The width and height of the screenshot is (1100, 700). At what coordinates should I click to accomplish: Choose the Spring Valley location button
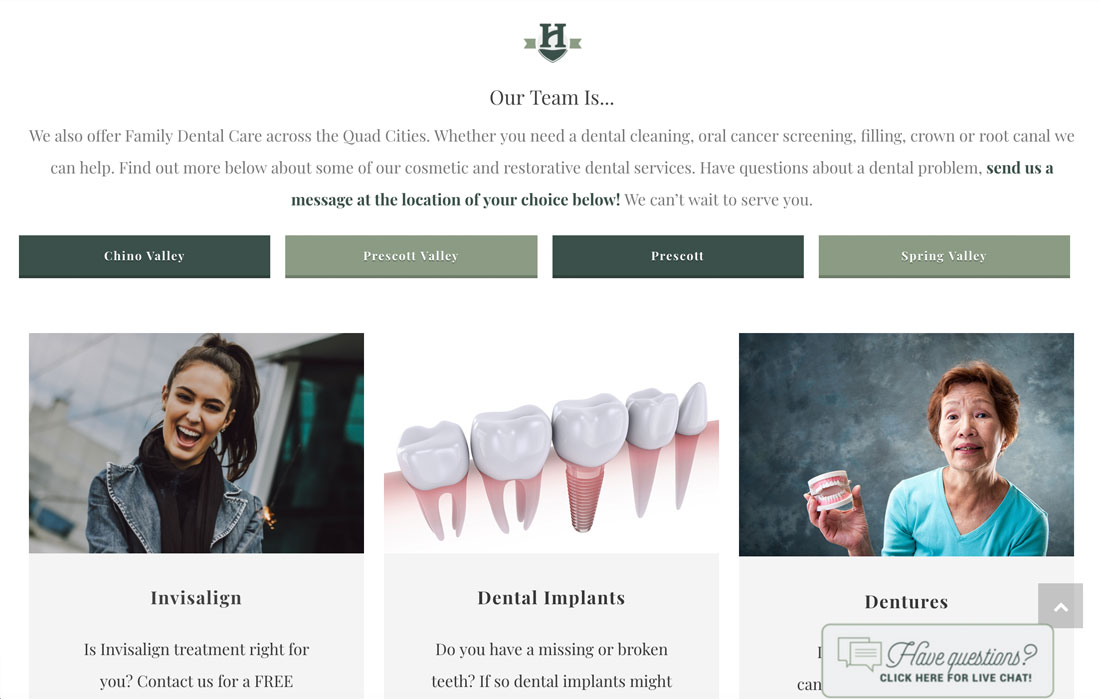(944, 256)
